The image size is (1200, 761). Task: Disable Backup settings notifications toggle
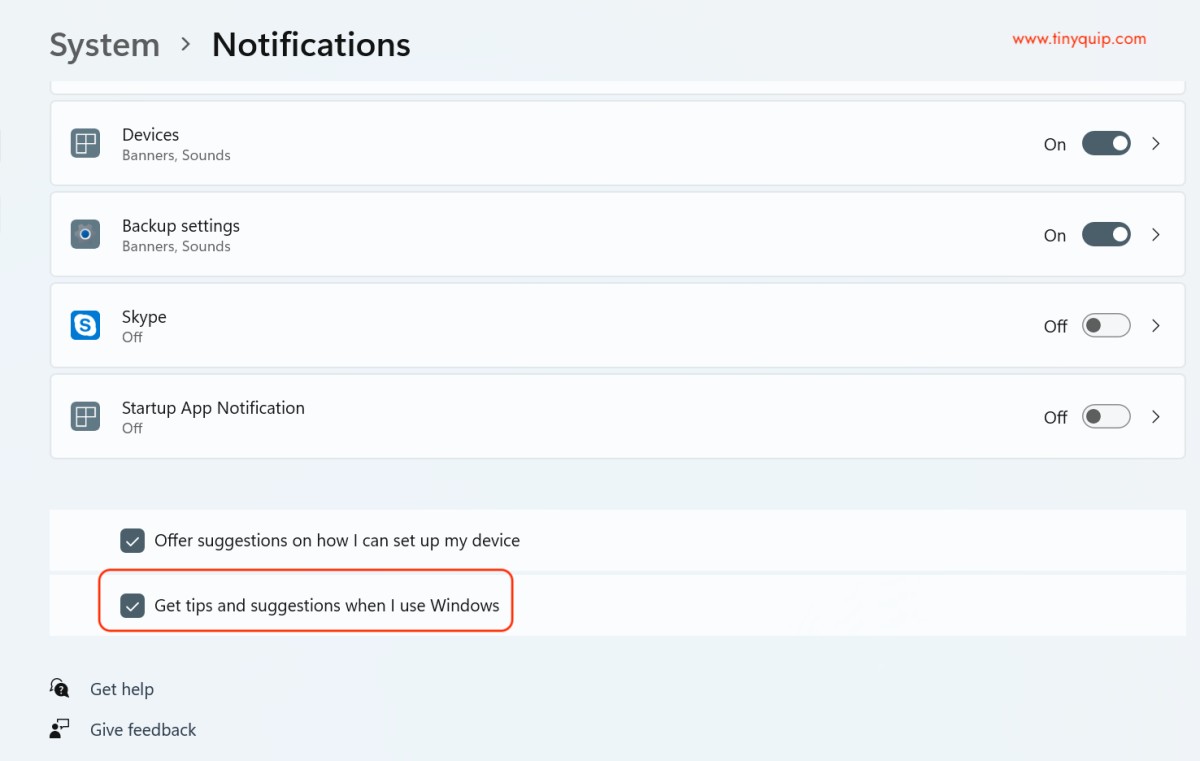point(1106,235)
